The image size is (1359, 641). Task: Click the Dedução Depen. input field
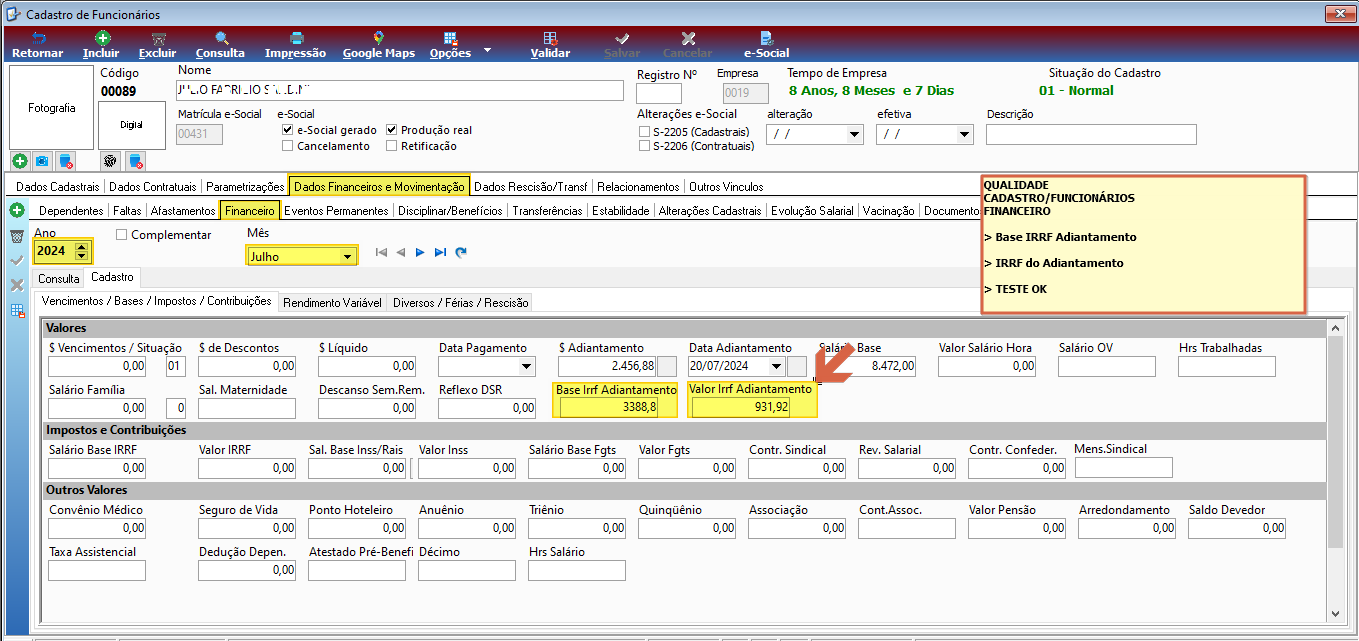tap(247, 570)
